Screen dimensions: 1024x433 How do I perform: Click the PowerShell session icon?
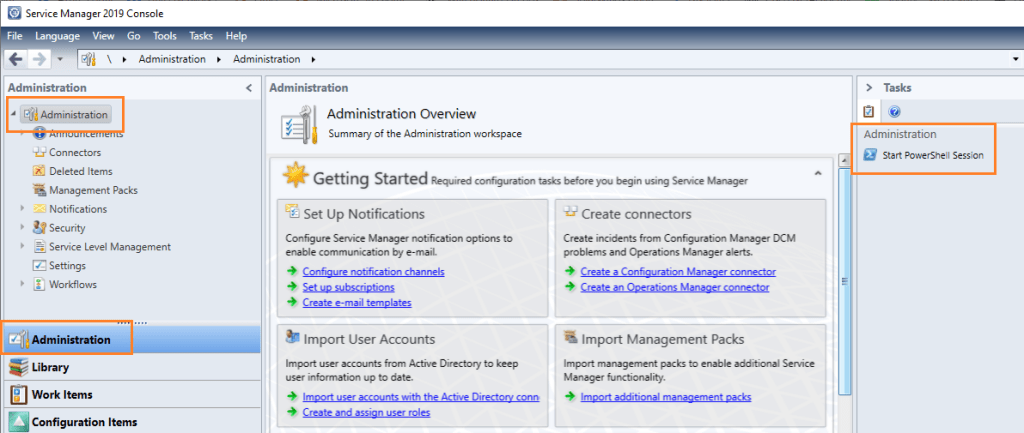870,155
